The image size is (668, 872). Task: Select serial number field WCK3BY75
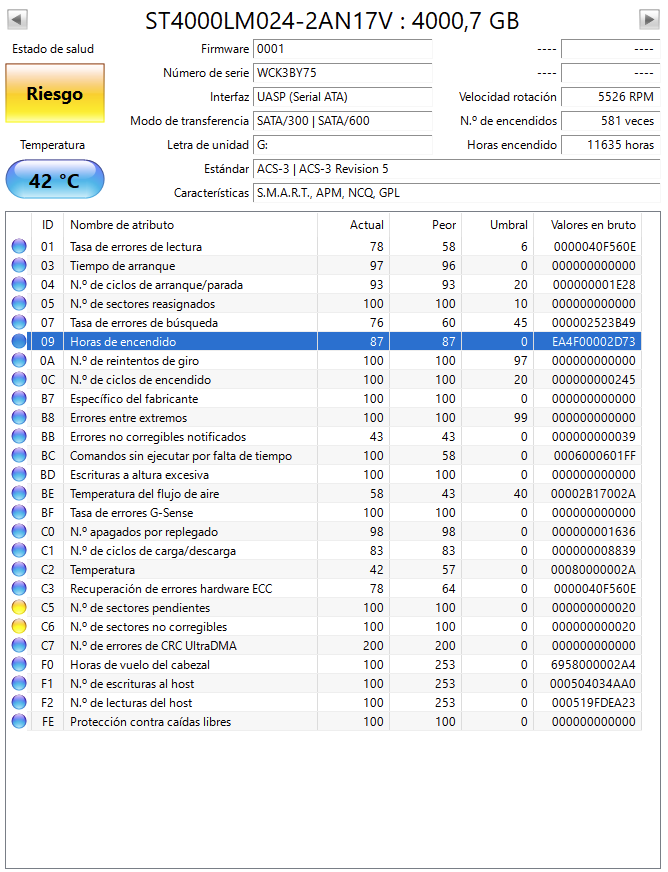point(343,73)
